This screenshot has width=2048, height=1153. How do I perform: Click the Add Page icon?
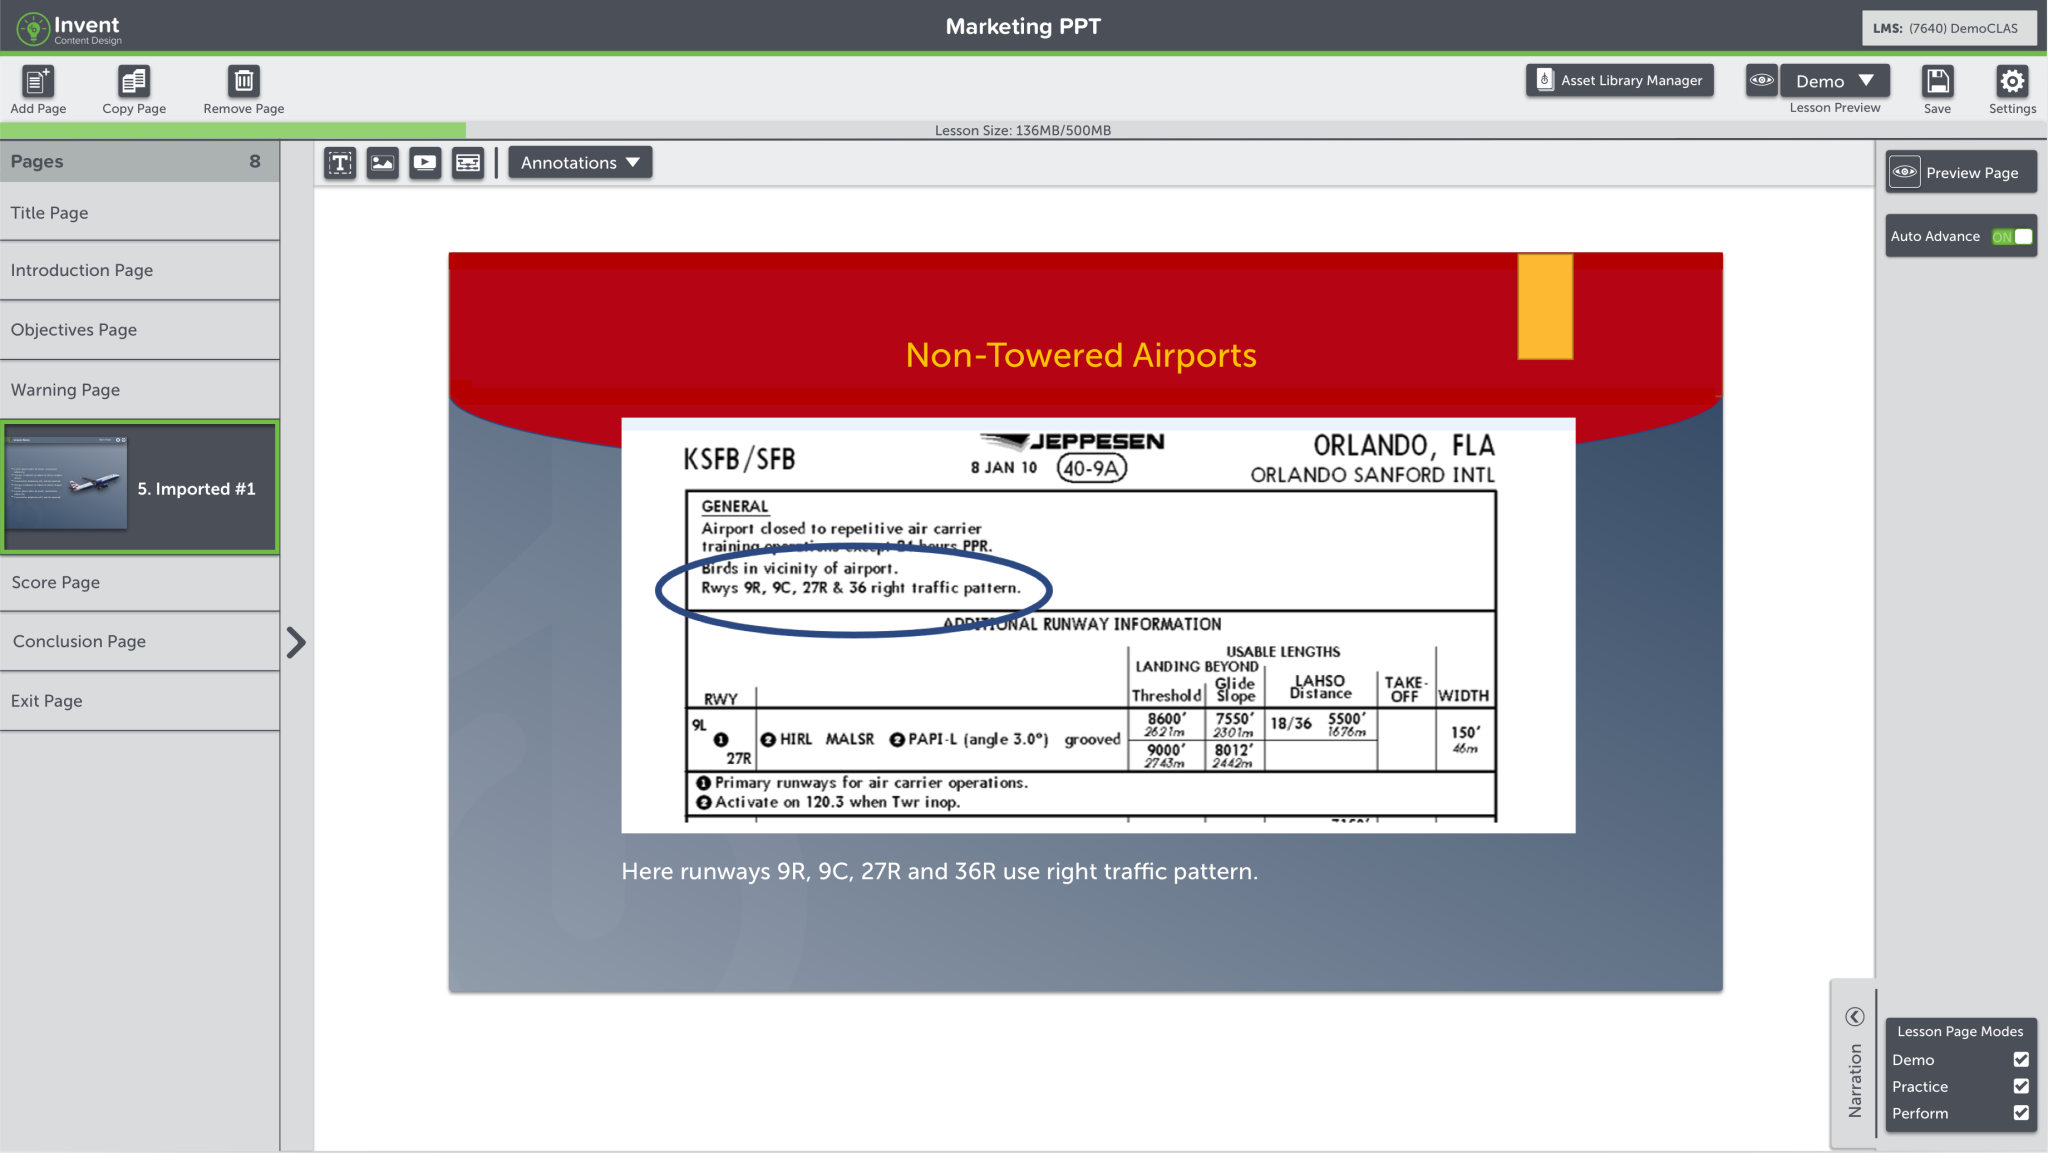[38, 81]
